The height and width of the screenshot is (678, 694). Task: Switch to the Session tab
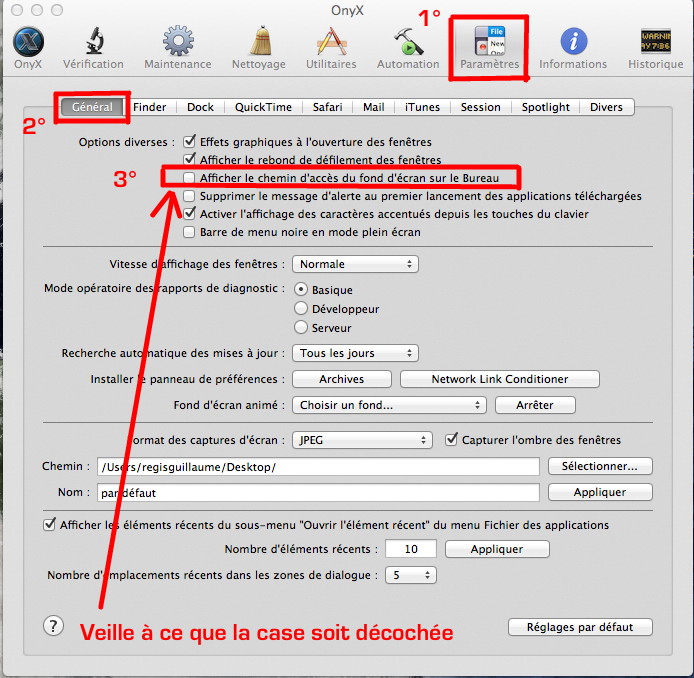[x=481, y=107]
